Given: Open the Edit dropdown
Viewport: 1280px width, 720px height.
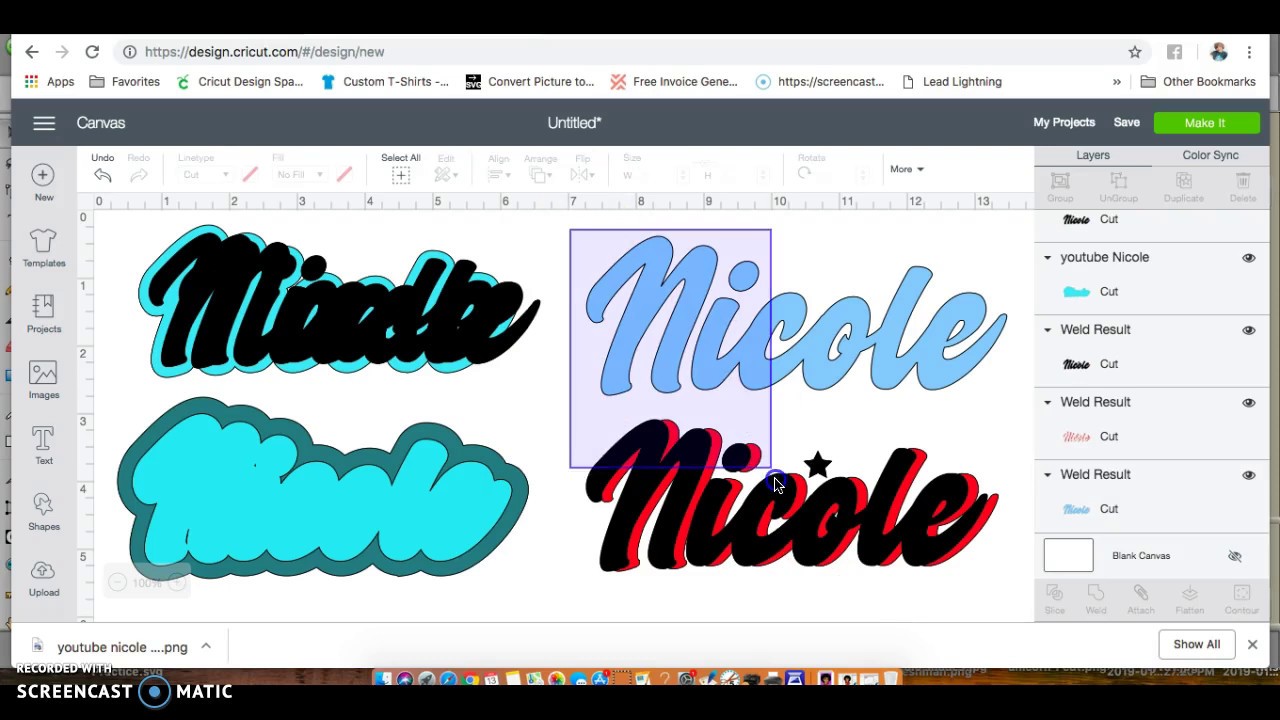Looking at the screenshot, I should (x=445, y=175).
